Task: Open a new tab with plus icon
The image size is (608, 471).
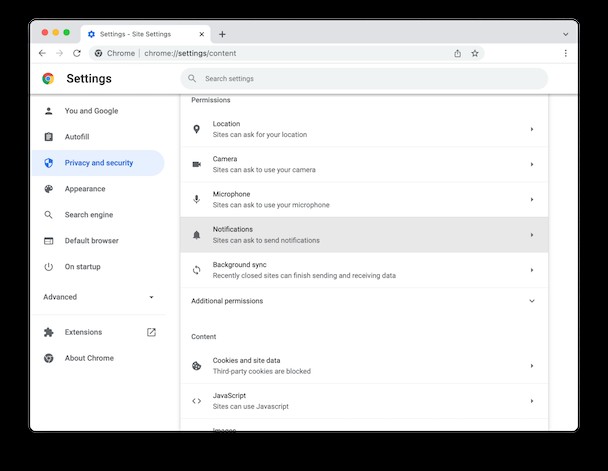Action: [222, 34]
